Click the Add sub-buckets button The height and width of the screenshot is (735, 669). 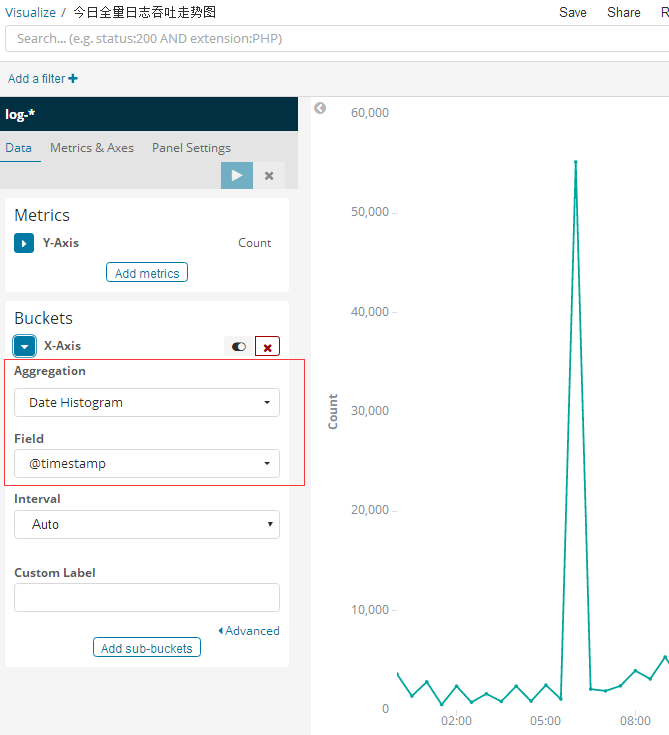pyautogui.click(x=147, y=648)
